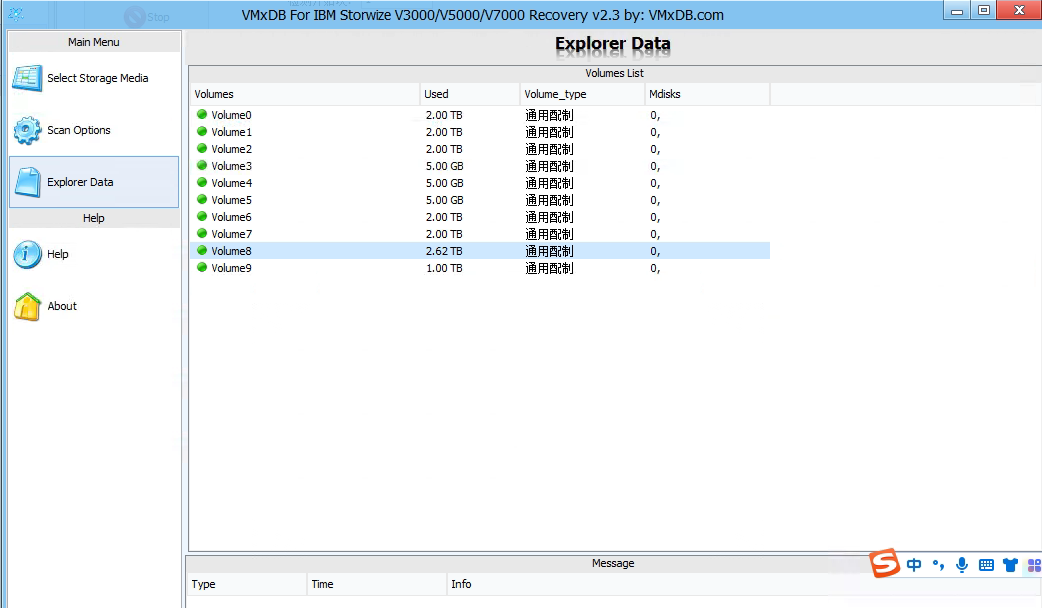
Task: Click the 2.00 TB used value for Volume7
Action: [x=444, y=234]
